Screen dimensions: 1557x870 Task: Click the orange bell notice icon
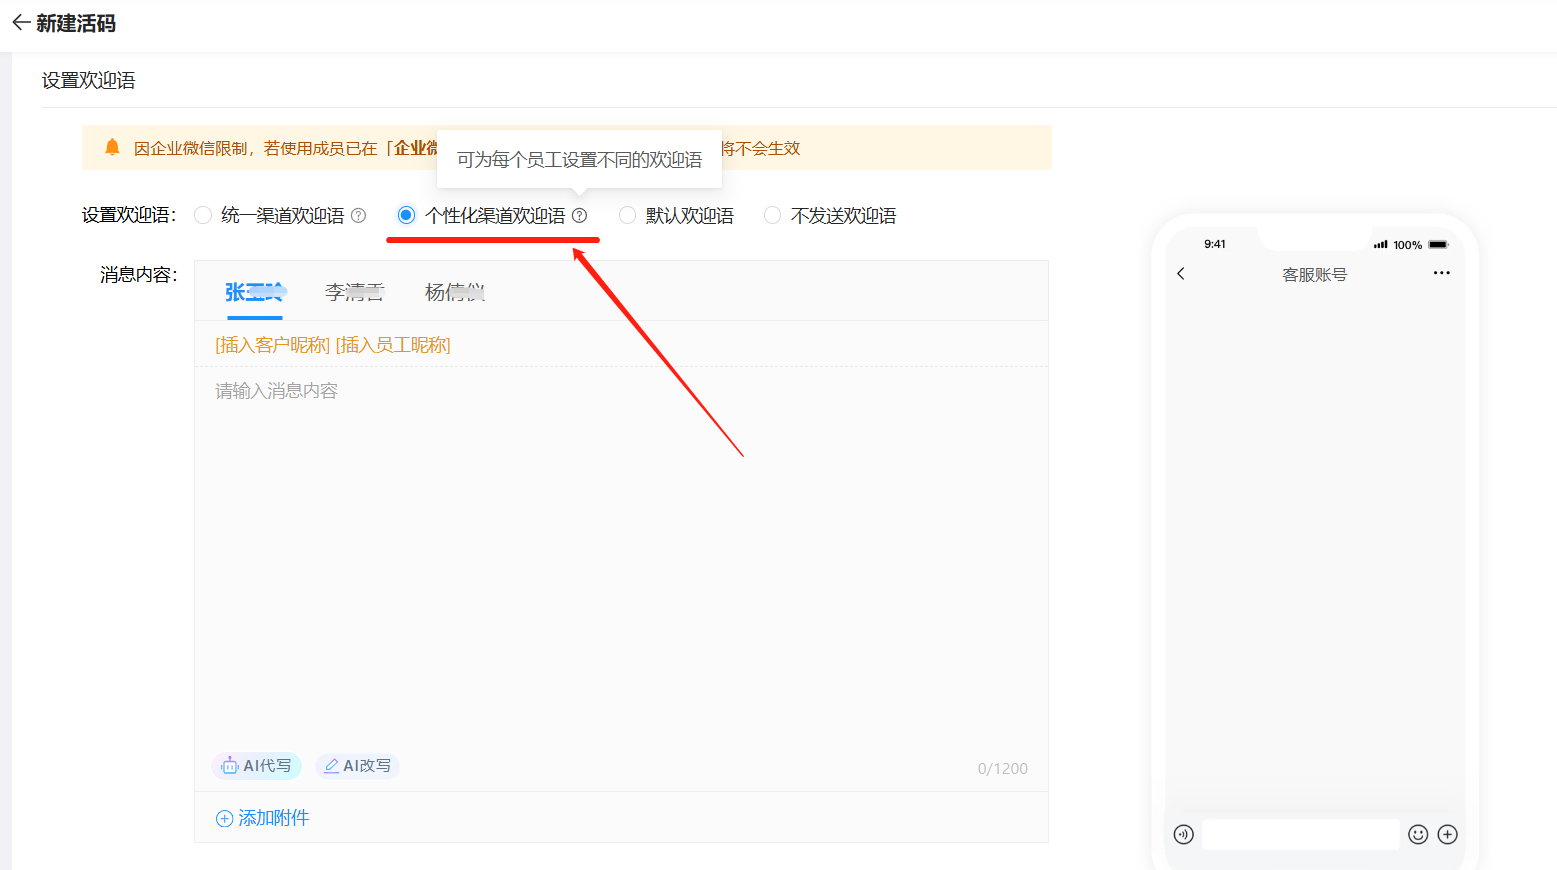point(112,148)
